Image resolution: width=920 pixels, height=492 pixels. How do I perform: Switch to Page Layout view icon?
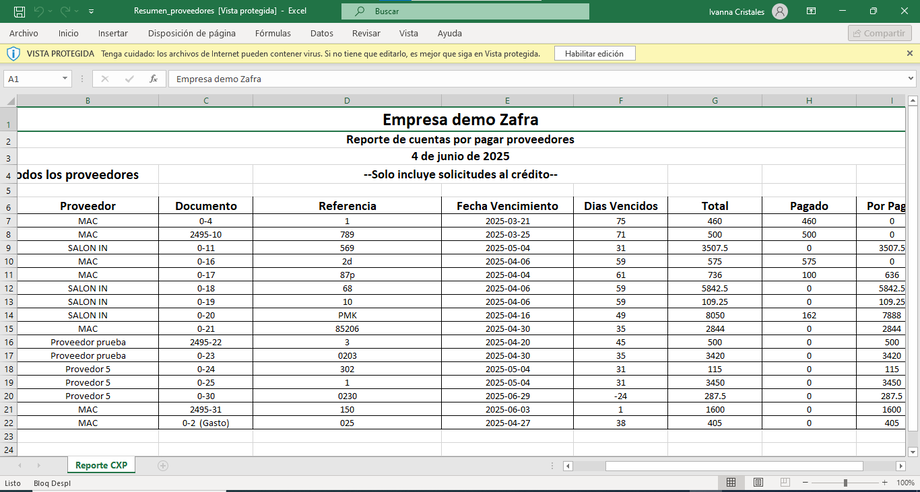(758, 483)
